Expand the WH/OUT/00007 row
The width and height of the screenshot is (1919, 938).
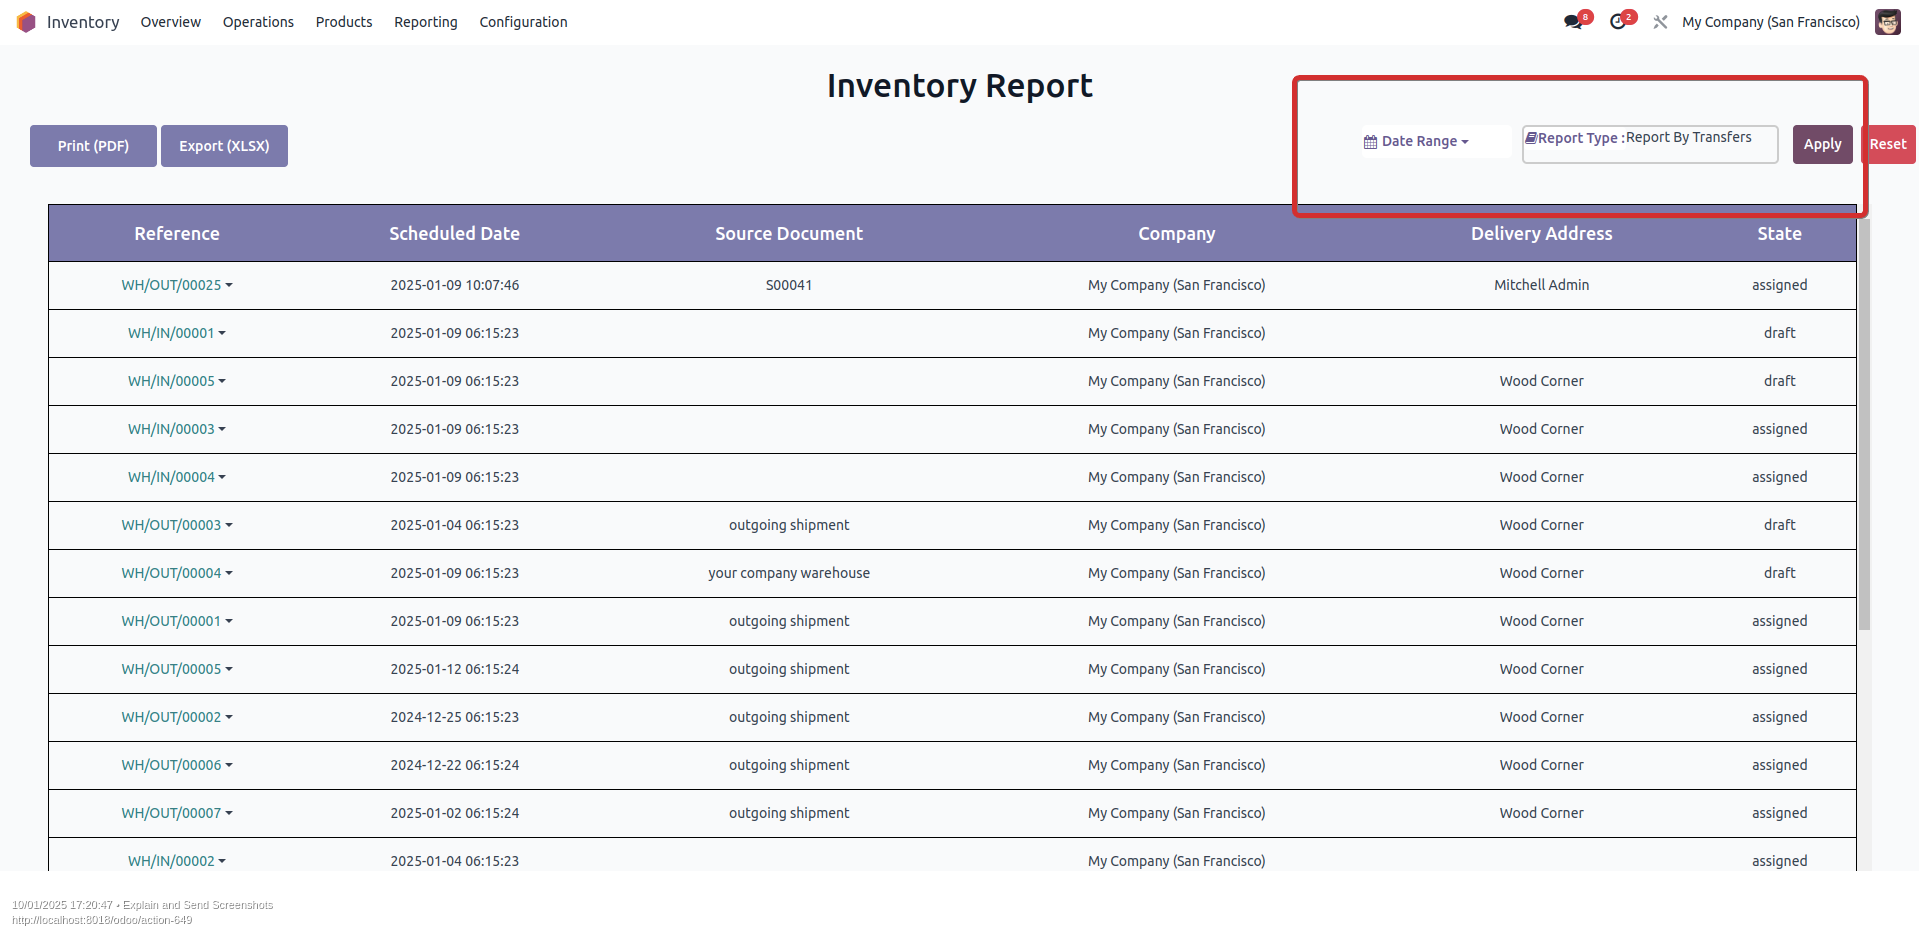click(177, 813)
